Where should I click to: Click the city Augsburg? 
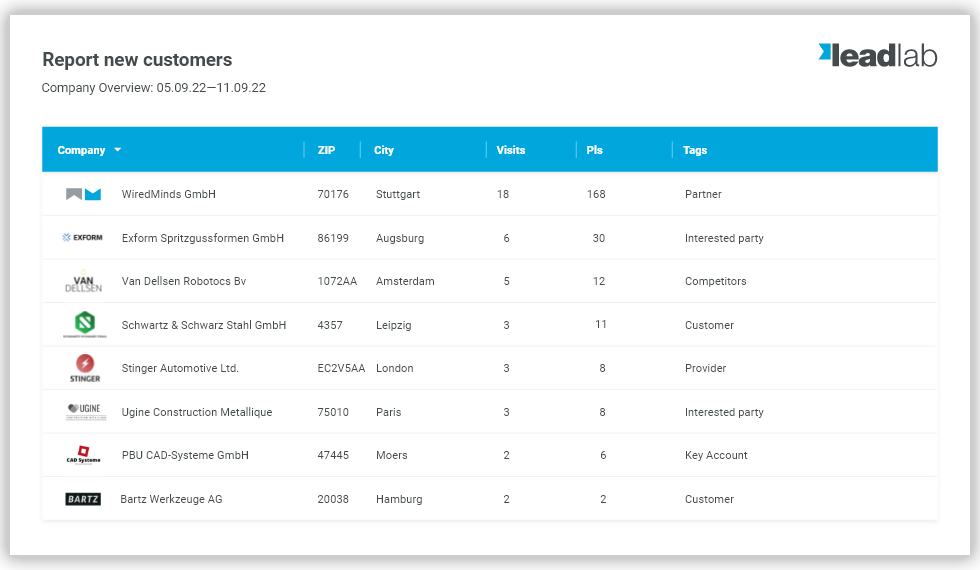click(400, 238)
